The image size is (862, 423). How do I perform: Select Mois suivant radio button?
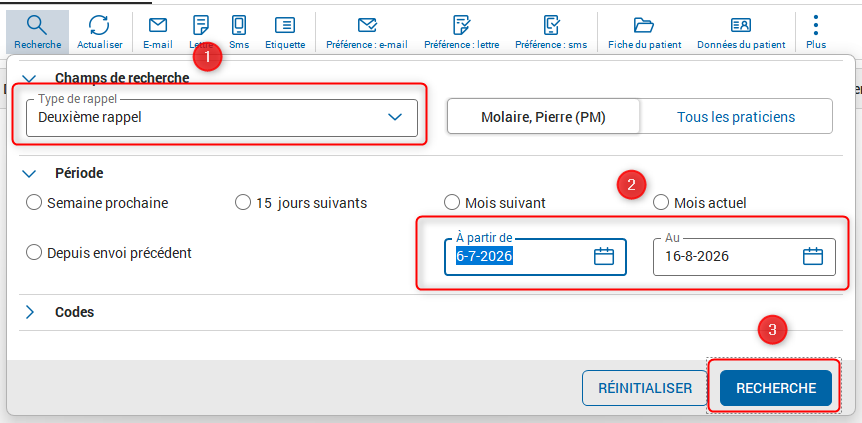451,203
